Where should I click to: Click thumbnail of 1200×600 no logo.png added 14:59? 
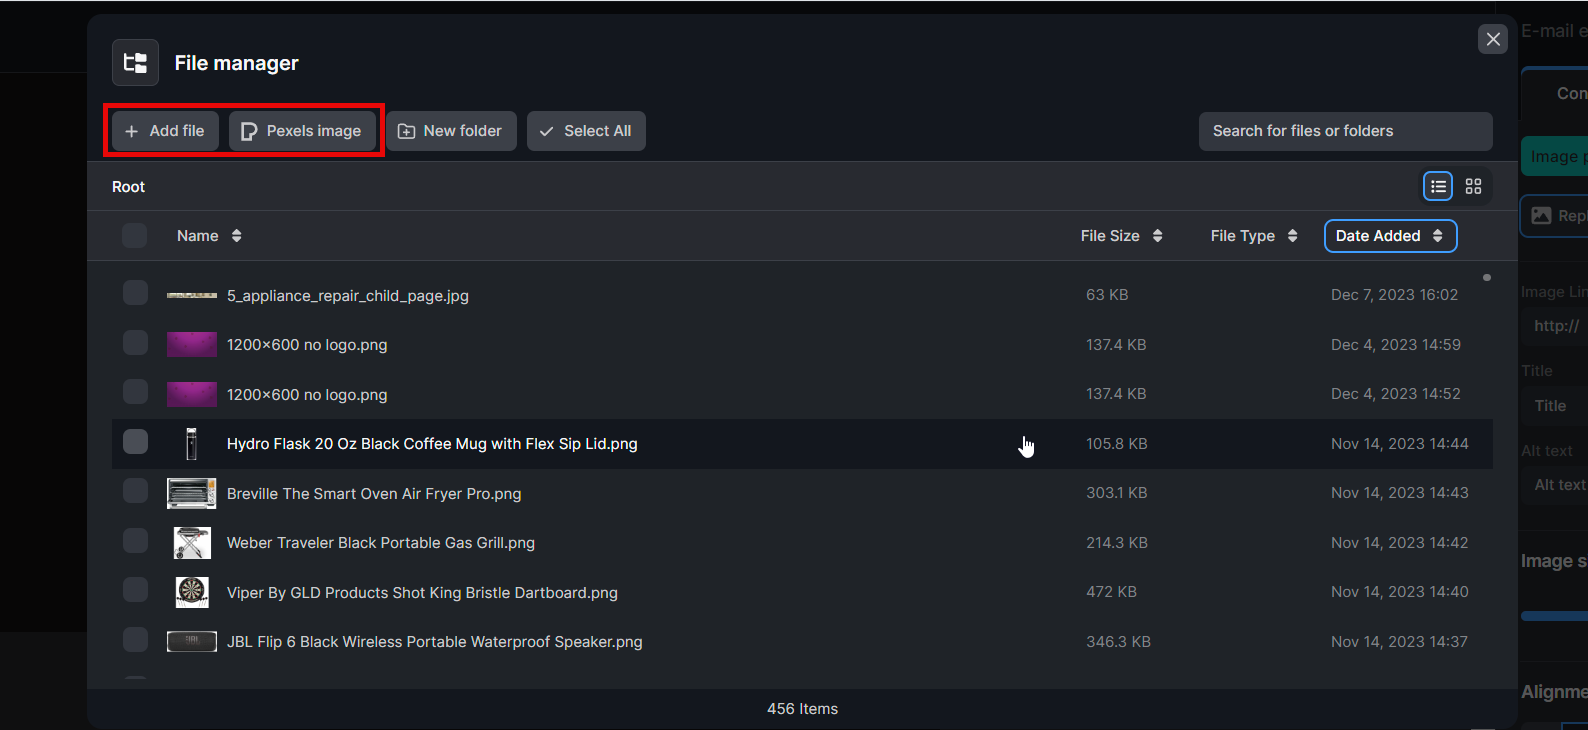192,344
